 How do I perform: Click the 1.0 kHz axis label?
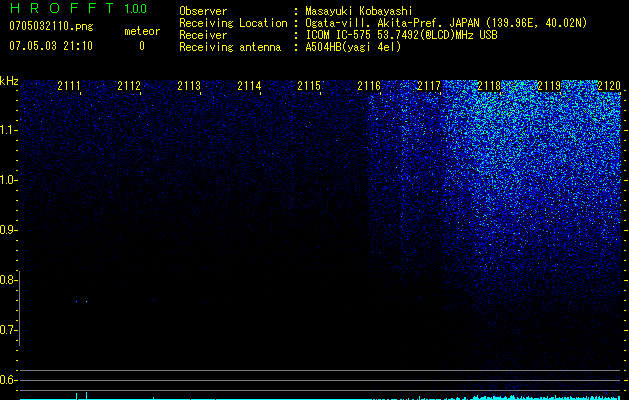point(8,180)
